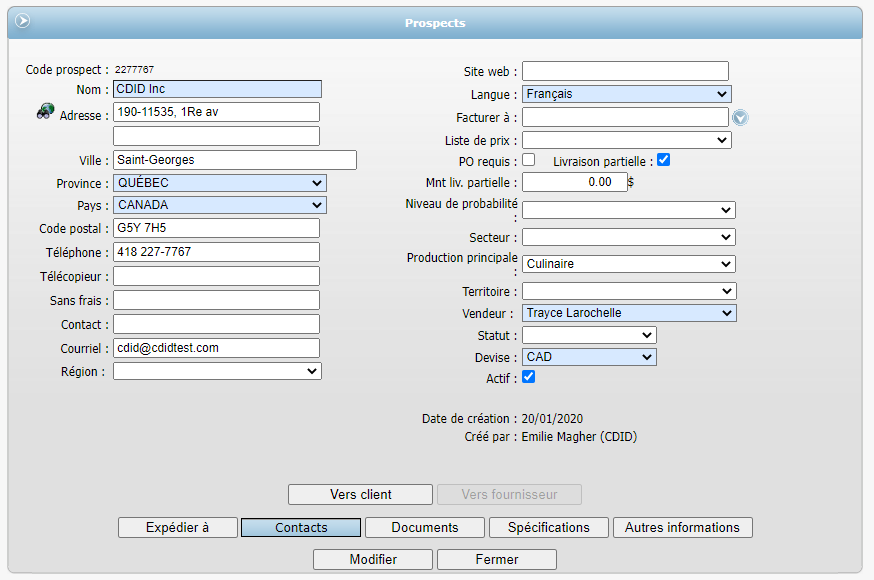Click the Vers fournisseur button
Image resolution: width=874 pixels, height=580 pixels.
(509, 495)
